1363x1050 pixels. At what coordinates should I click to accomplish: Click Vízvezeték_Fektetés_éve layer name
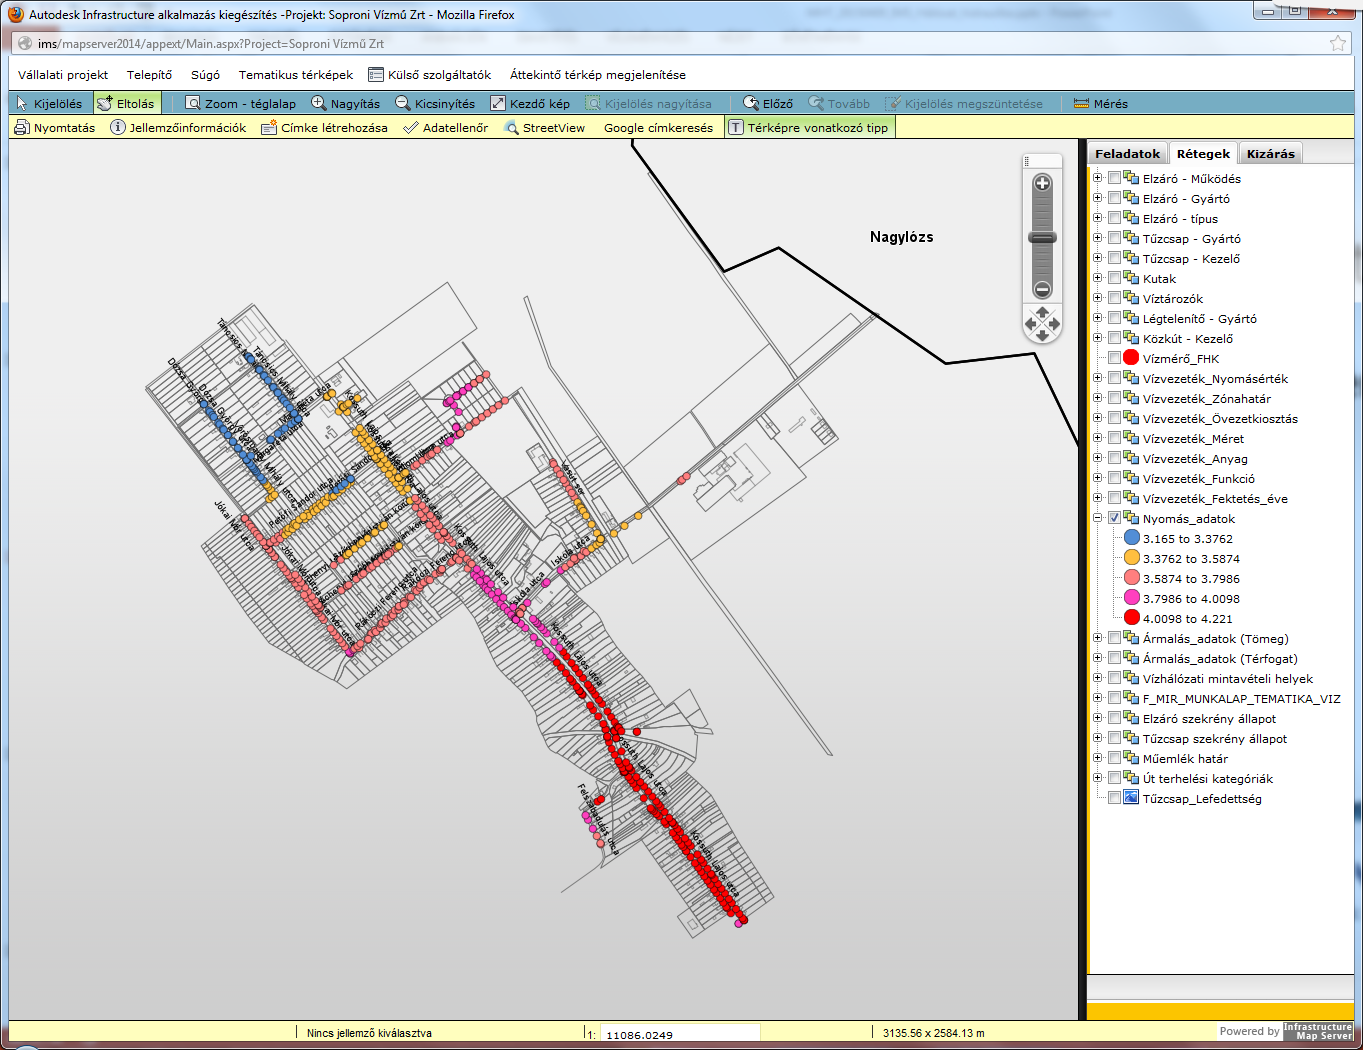pos(1215,498)
